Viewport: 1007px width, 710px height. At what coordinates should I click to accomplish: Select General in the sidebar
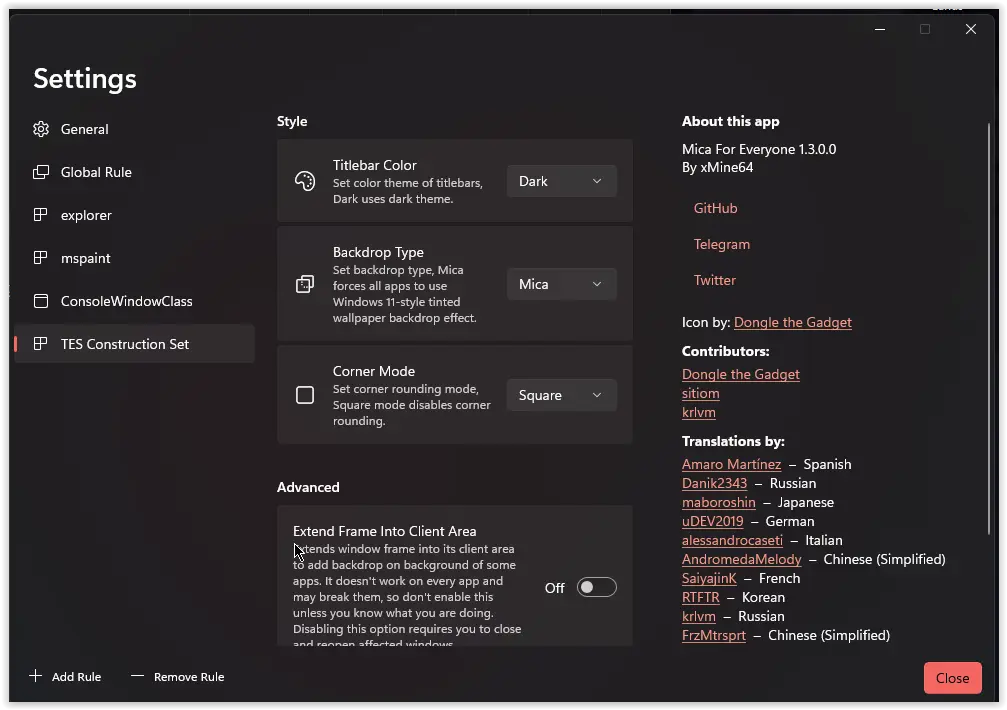pos(134,129)
